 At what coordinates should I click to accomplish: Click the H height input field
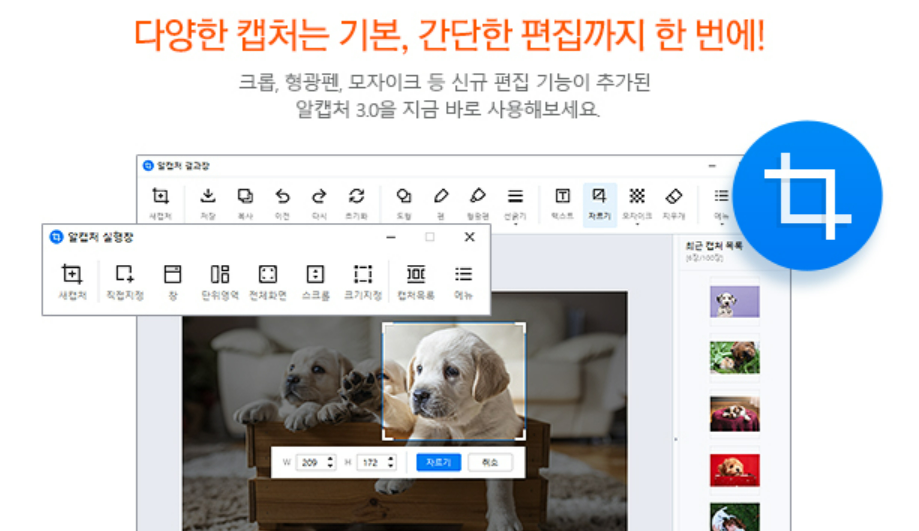pyautogui.click(x=373, y=462)
